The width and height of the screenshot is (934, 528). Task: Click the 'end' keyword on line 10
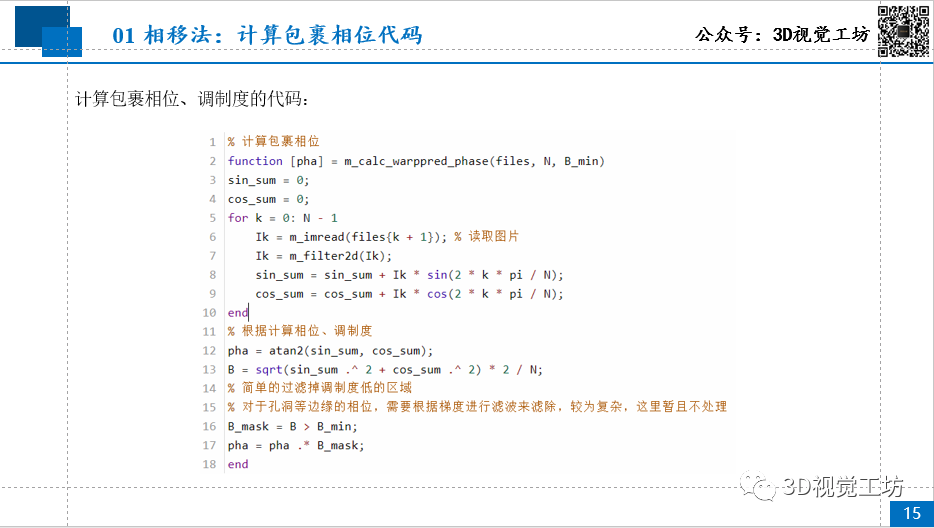[238, 313]
